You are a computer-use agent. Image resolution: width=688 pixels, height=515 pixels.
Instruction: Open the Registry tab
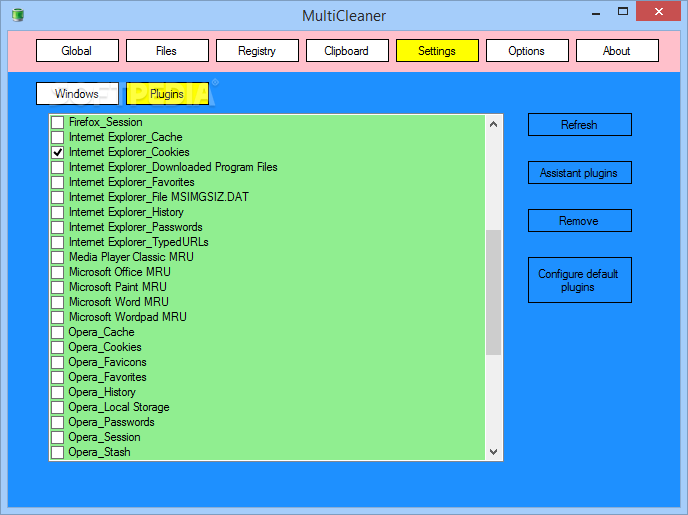point(257,50)
